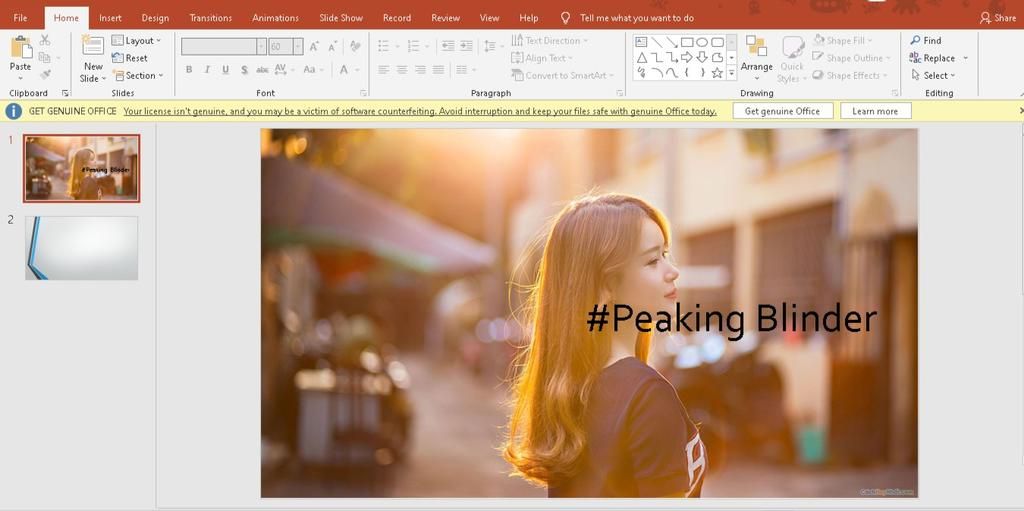Insert a New Slide
Image resolution: width=1024 pixels, height=511 pixels.
coord(93,59)
